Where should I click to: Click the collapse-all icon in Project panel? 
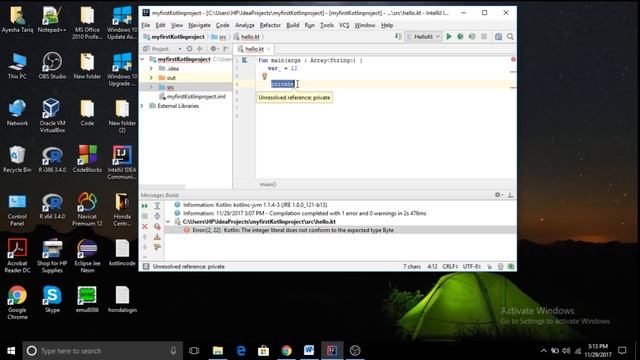tap(200, 49)
